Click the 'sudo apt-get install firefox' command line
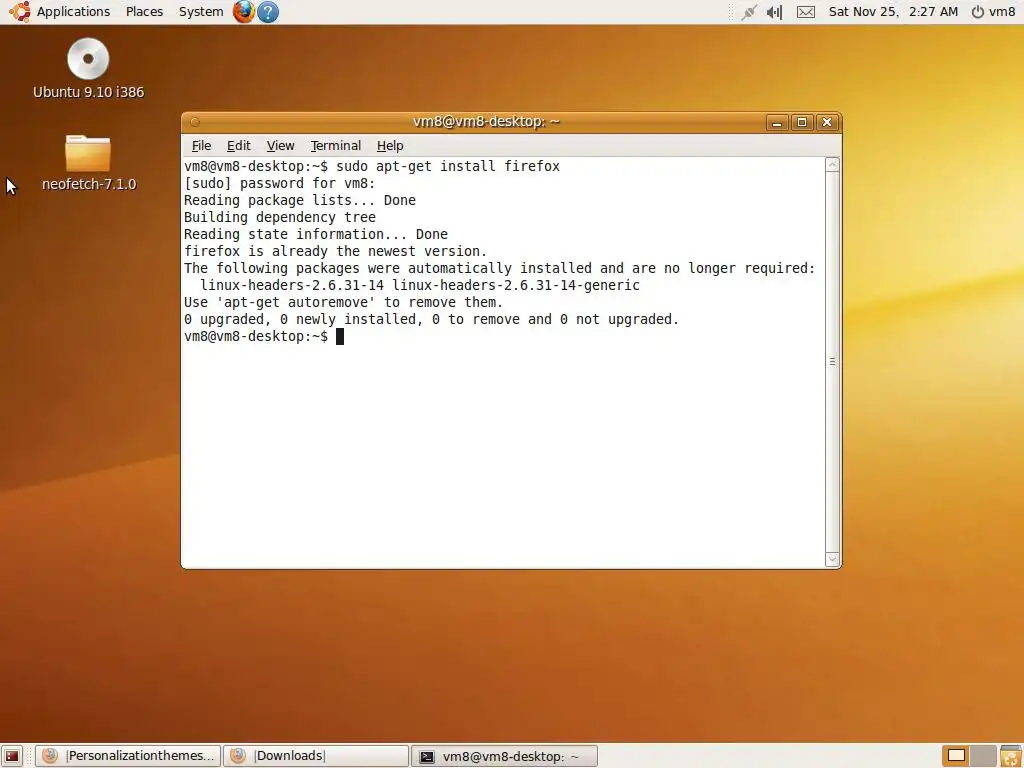 point(448,166)
